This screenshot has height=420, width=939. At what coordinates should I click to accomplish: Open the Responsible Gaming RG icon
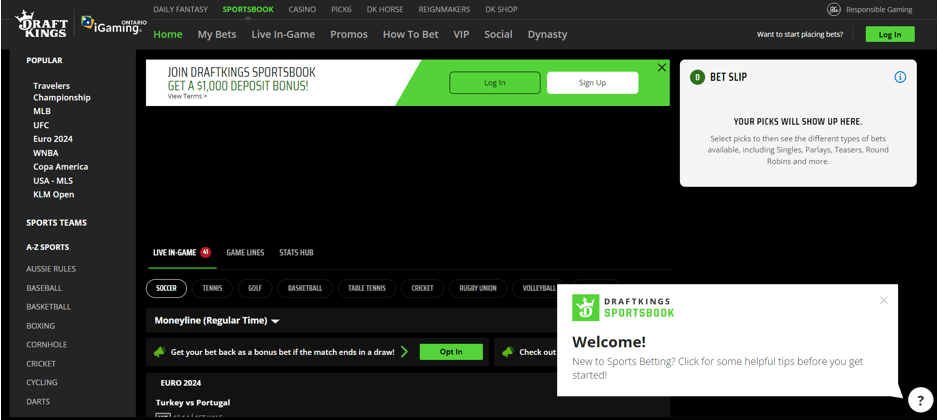834,10
